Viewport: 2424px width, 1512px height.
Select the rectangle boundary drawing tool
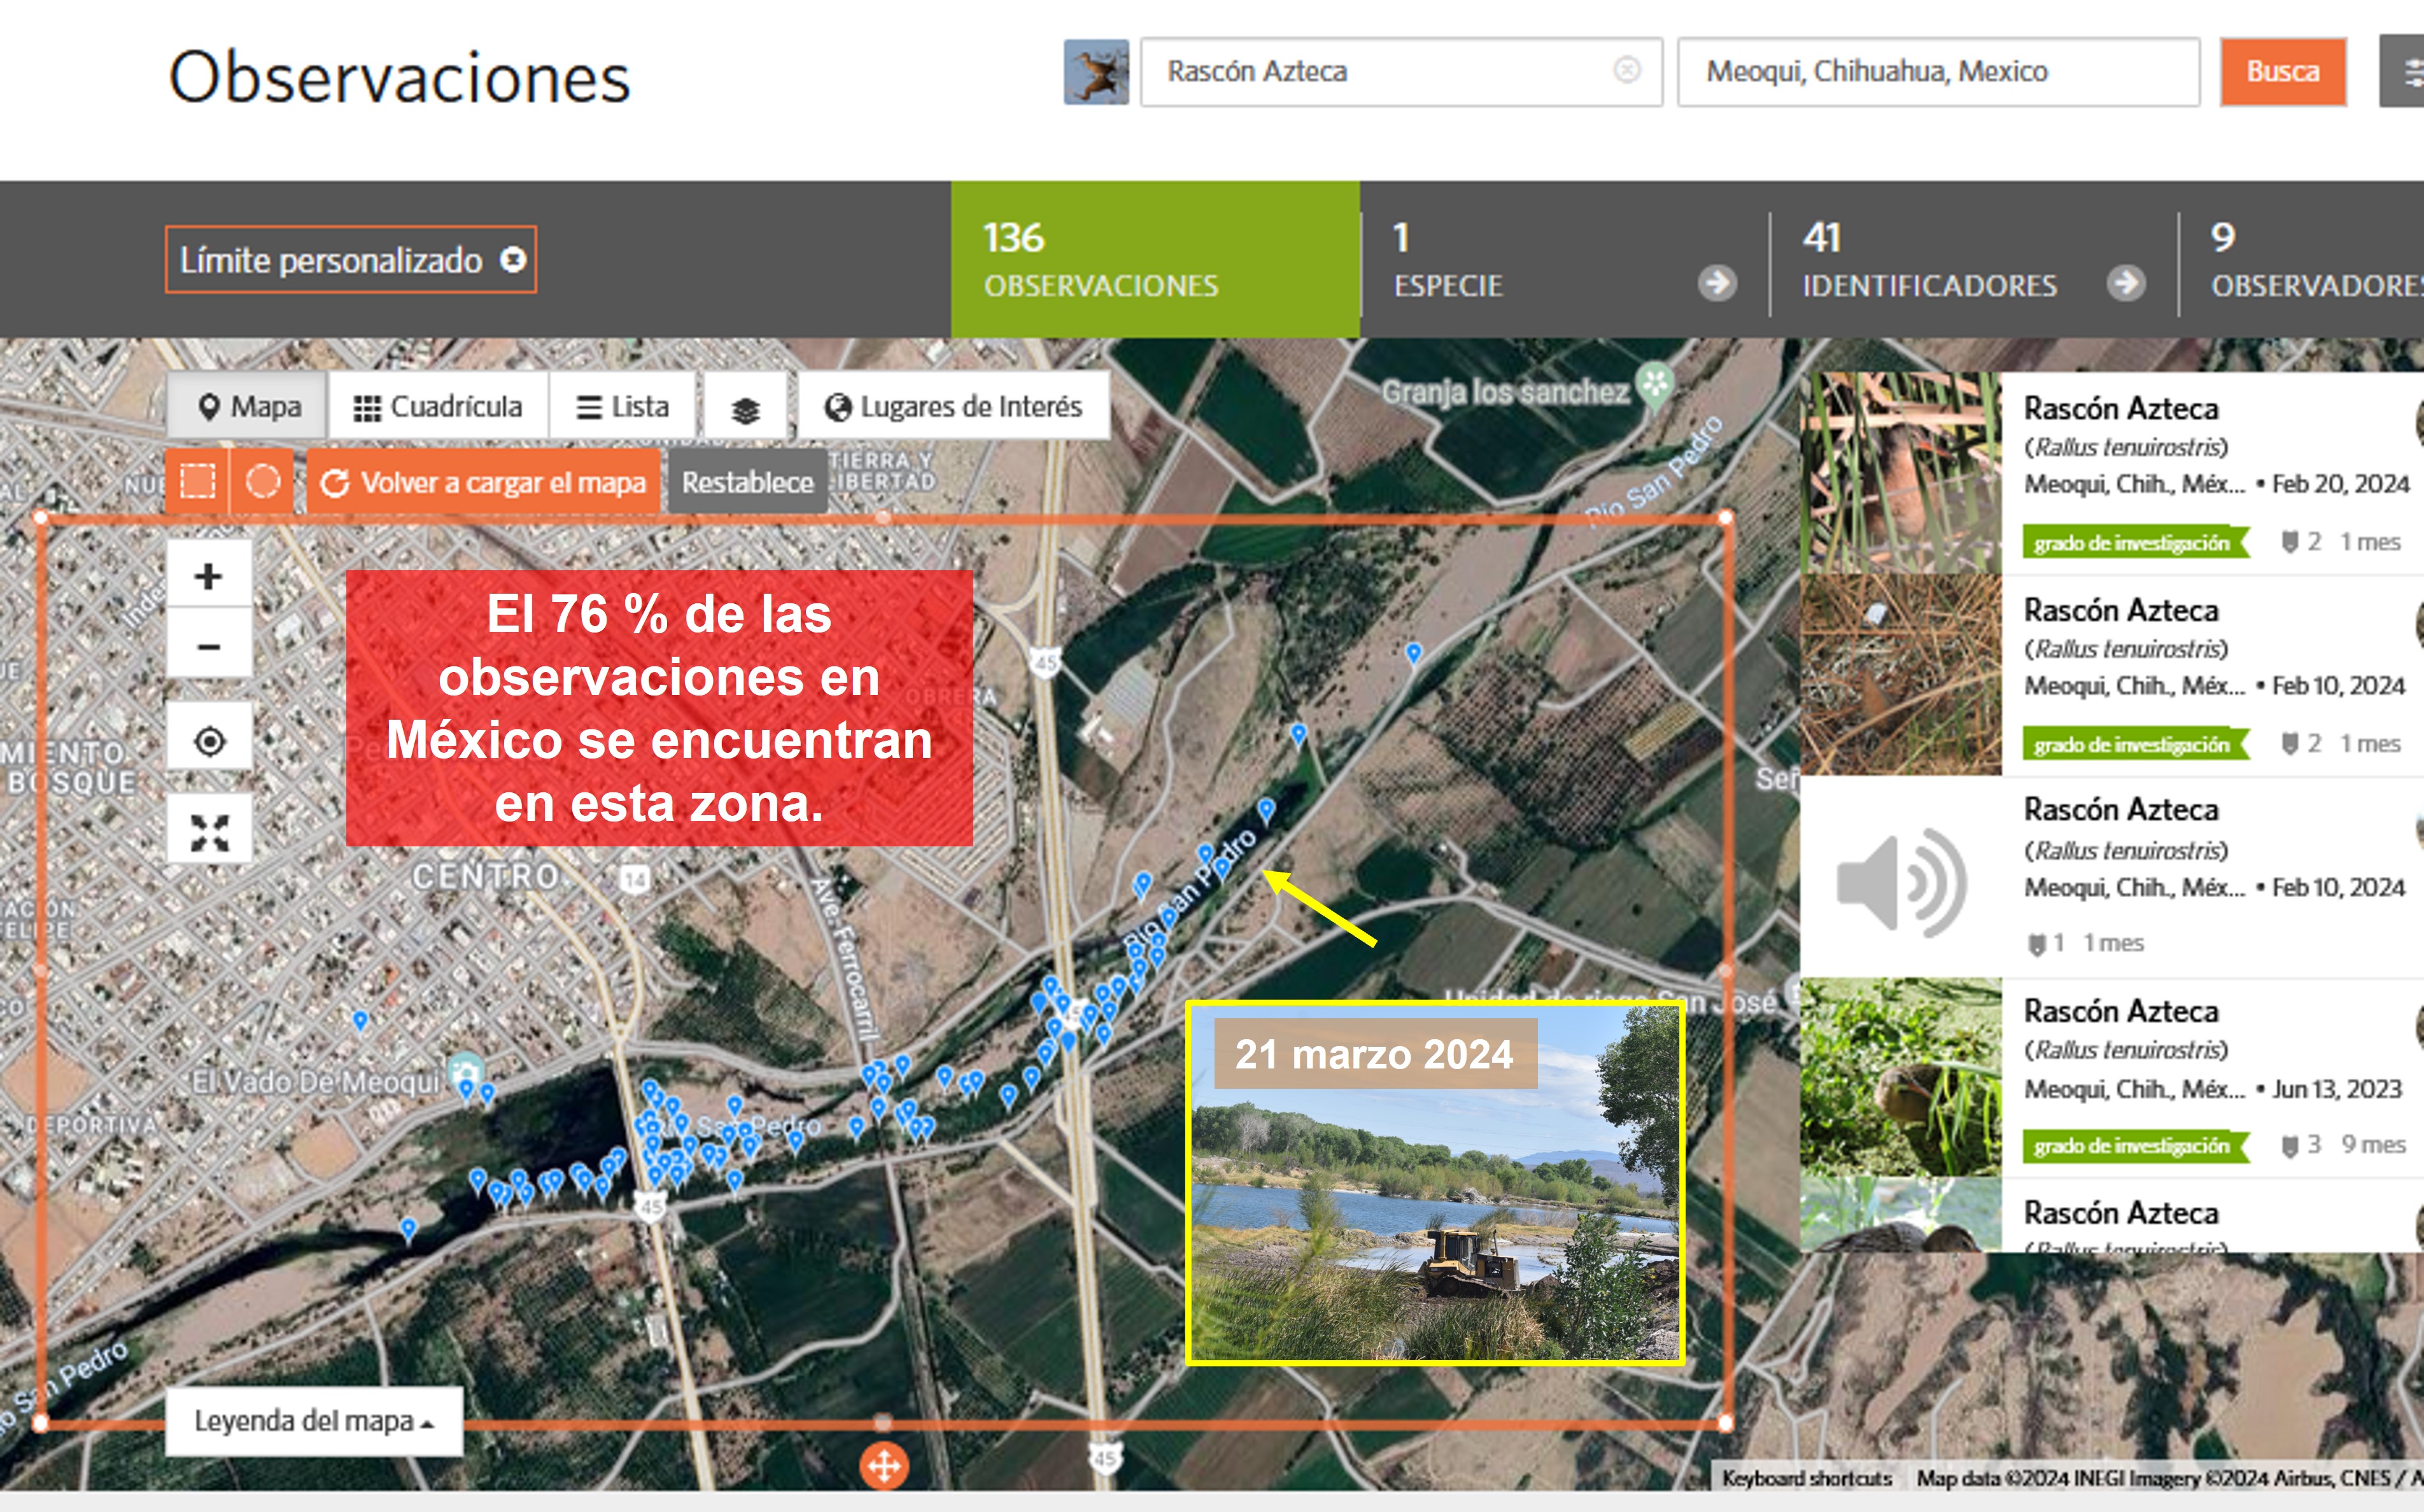pos(197,482)
